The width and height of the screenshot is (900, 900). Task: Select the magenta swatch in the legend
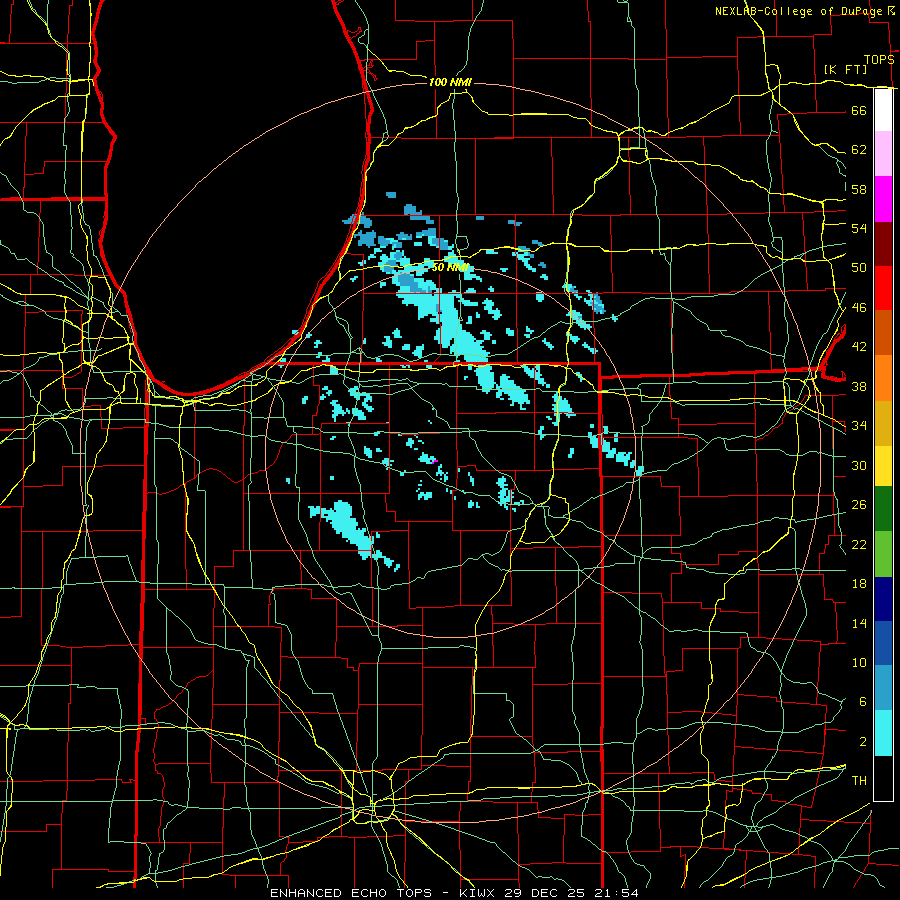point(883,198)
